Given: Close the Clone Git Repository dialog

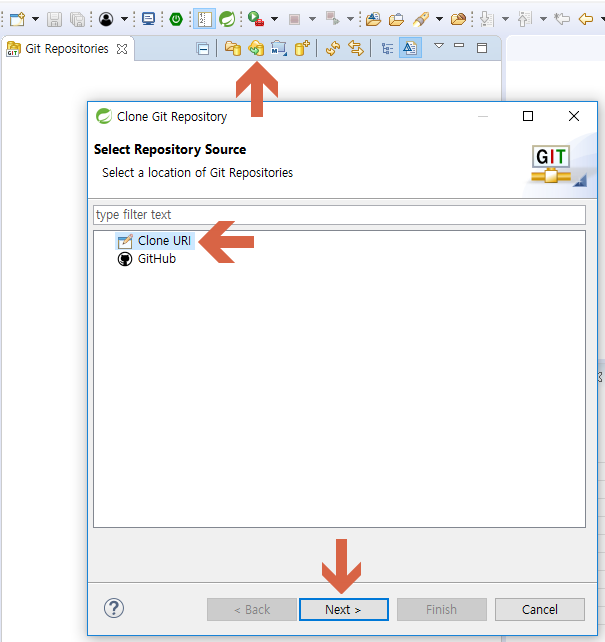Looking at the screenshot, I should 574,116.
